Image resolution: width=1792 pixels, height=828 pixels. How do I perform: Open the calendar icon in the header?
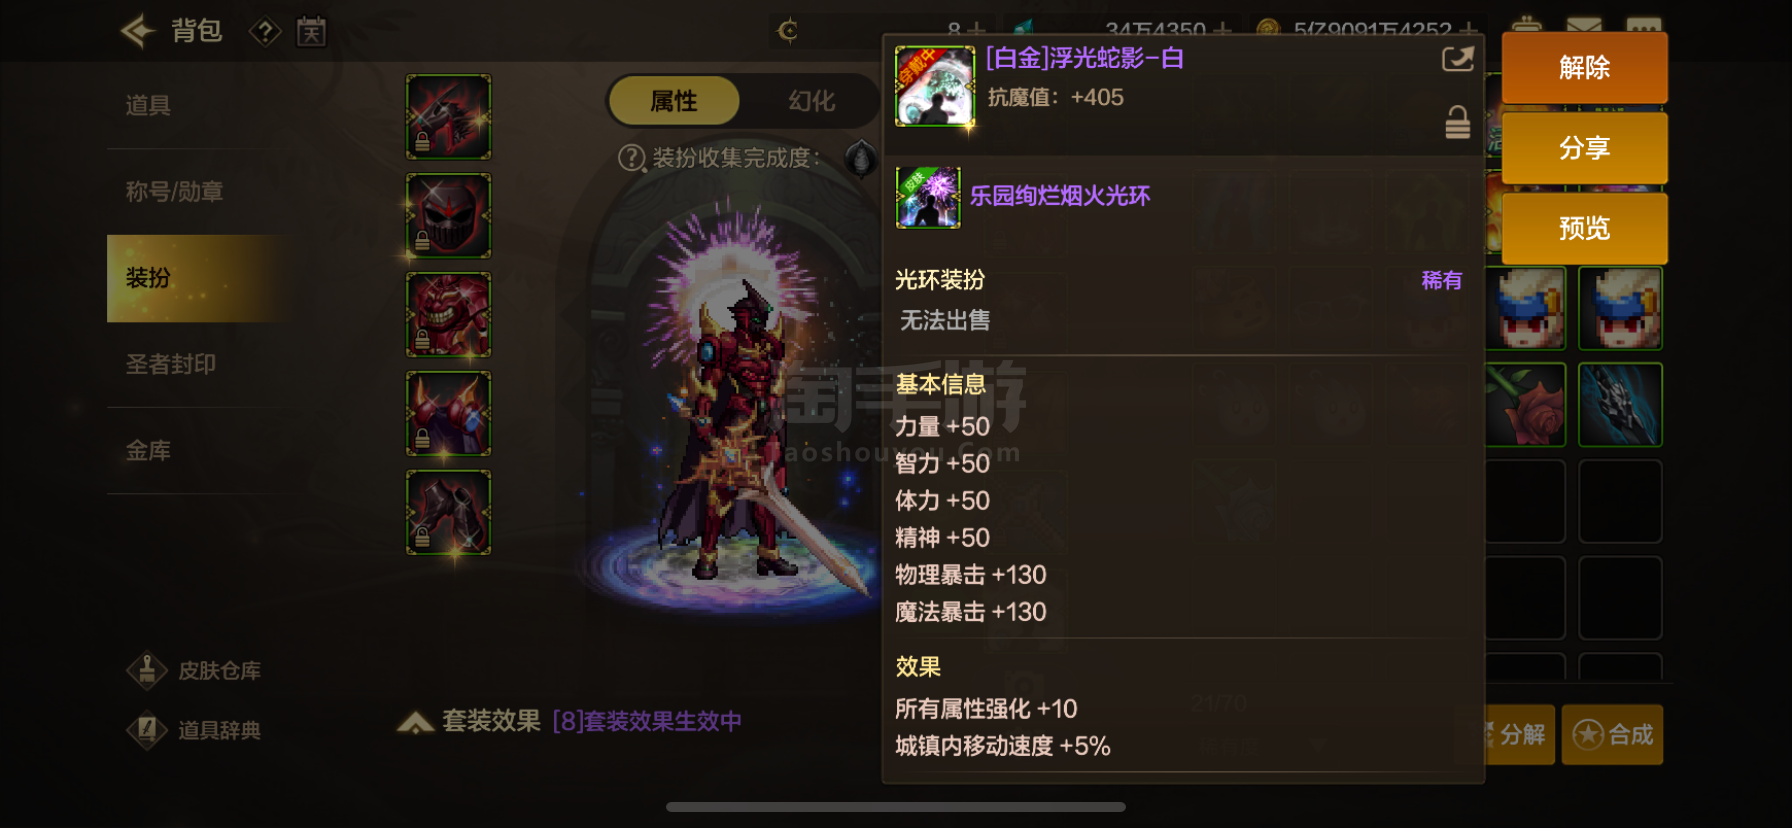311,32
